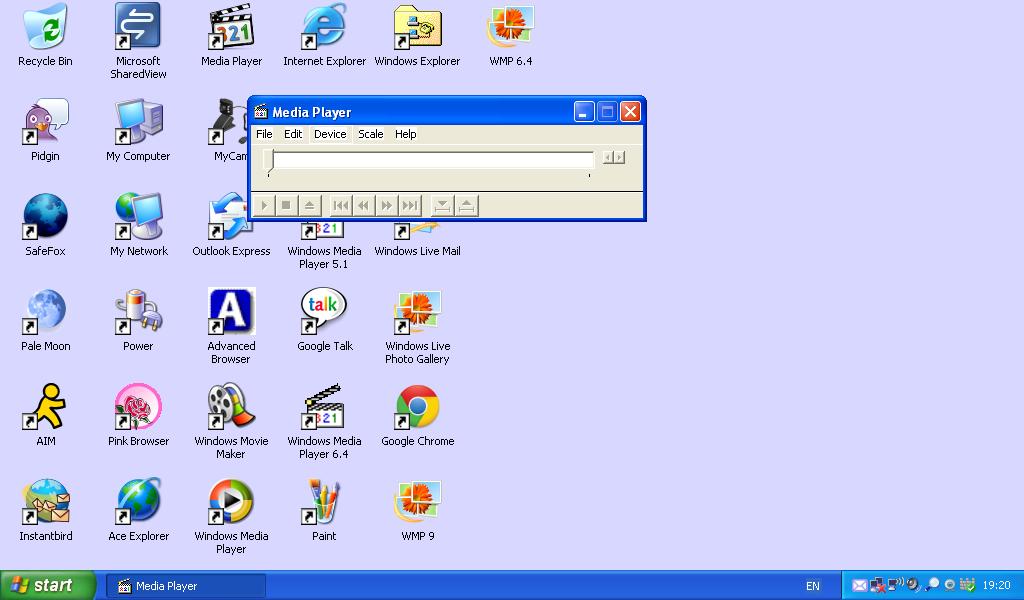Click the webcam tray icon
The image size is (1024, 600).
point(950,585)
